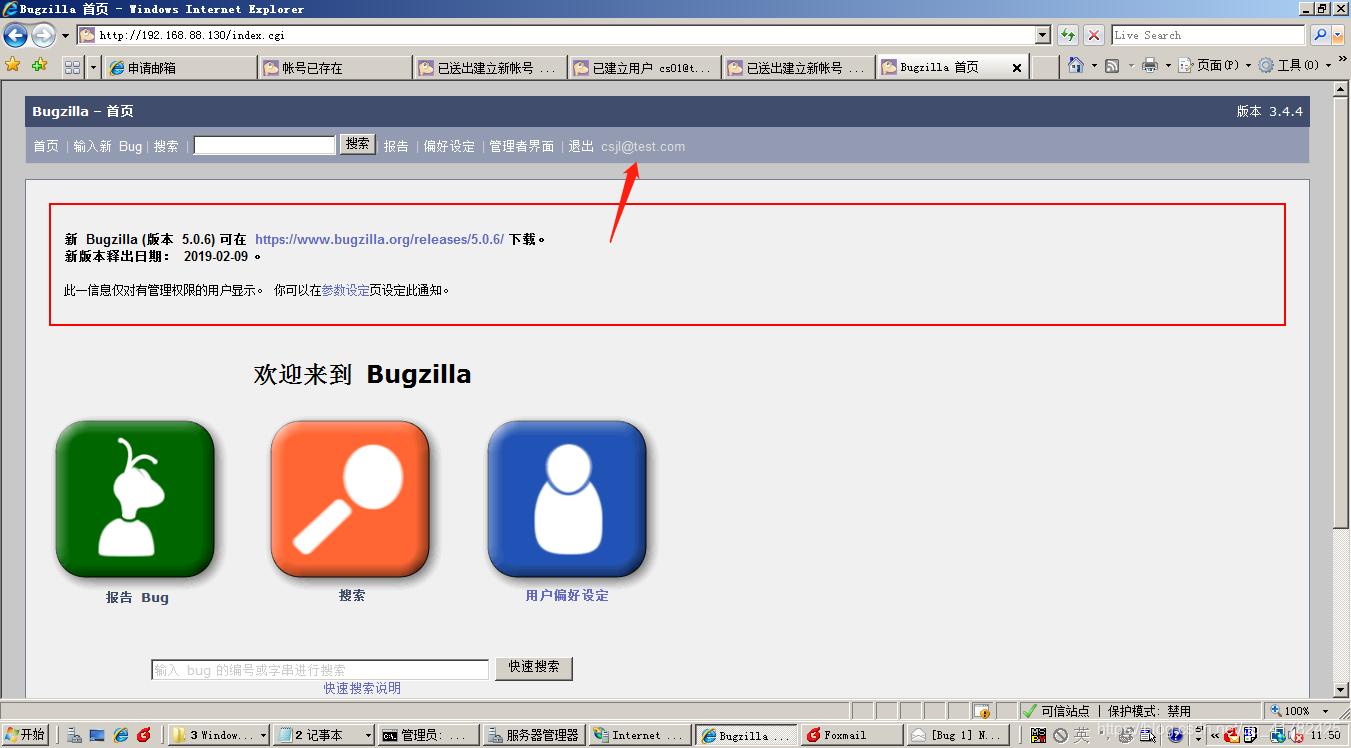Click the 报告 Bug text link
This screenshot has height=748, width=1351.
pos(137,597)
